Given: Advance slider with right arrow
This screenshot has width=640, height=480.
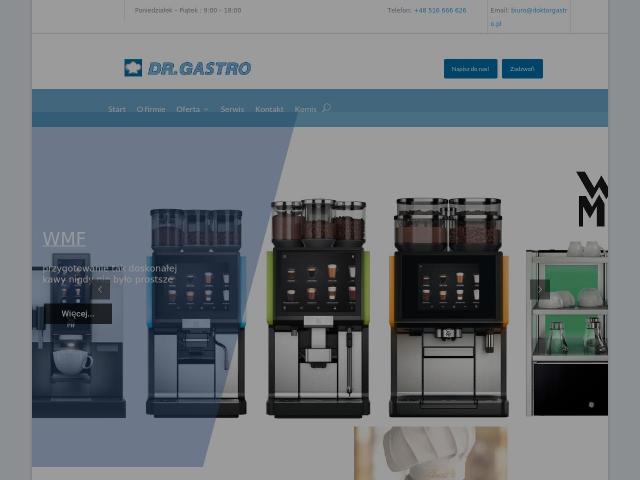Looking at the screenshot, I should 540,289.
